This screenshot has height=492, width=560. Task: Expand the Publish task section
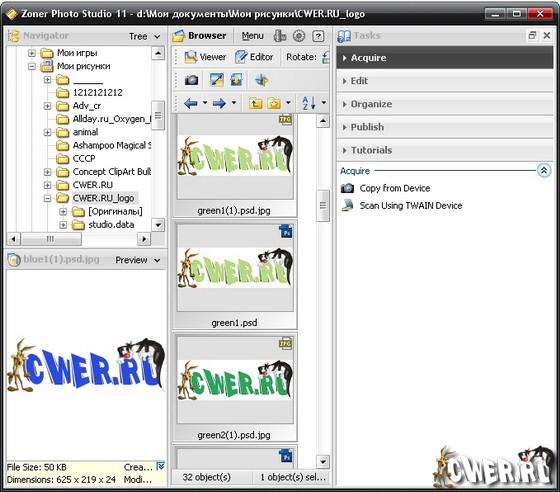click(x=445, y=127)
